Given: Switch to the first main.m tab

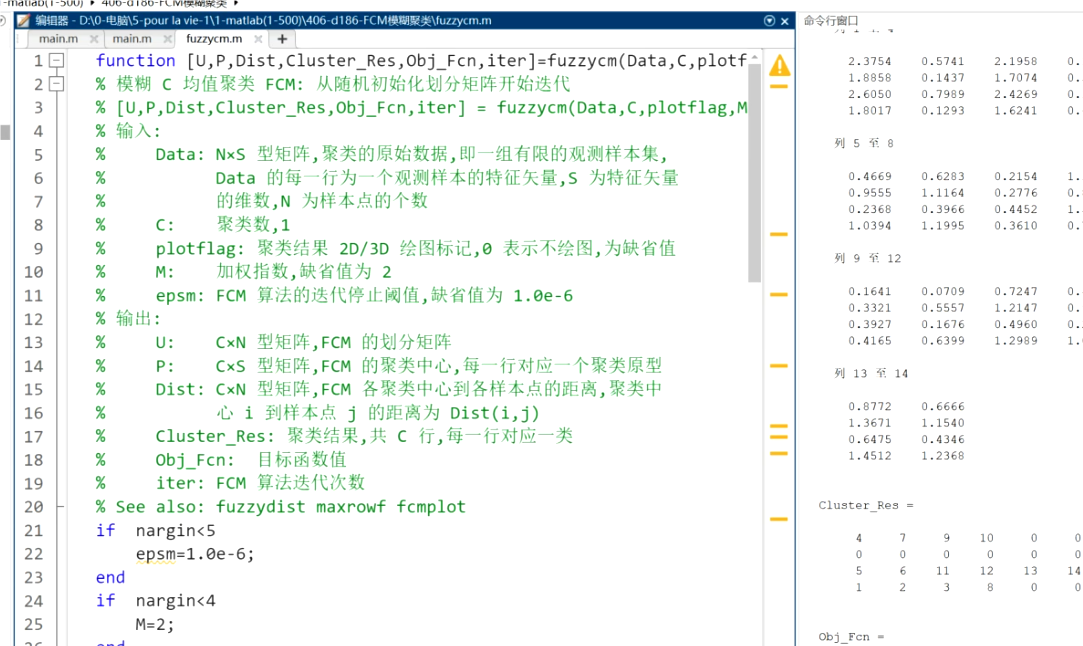Looking at the screenshot, I should click(58, 39).
